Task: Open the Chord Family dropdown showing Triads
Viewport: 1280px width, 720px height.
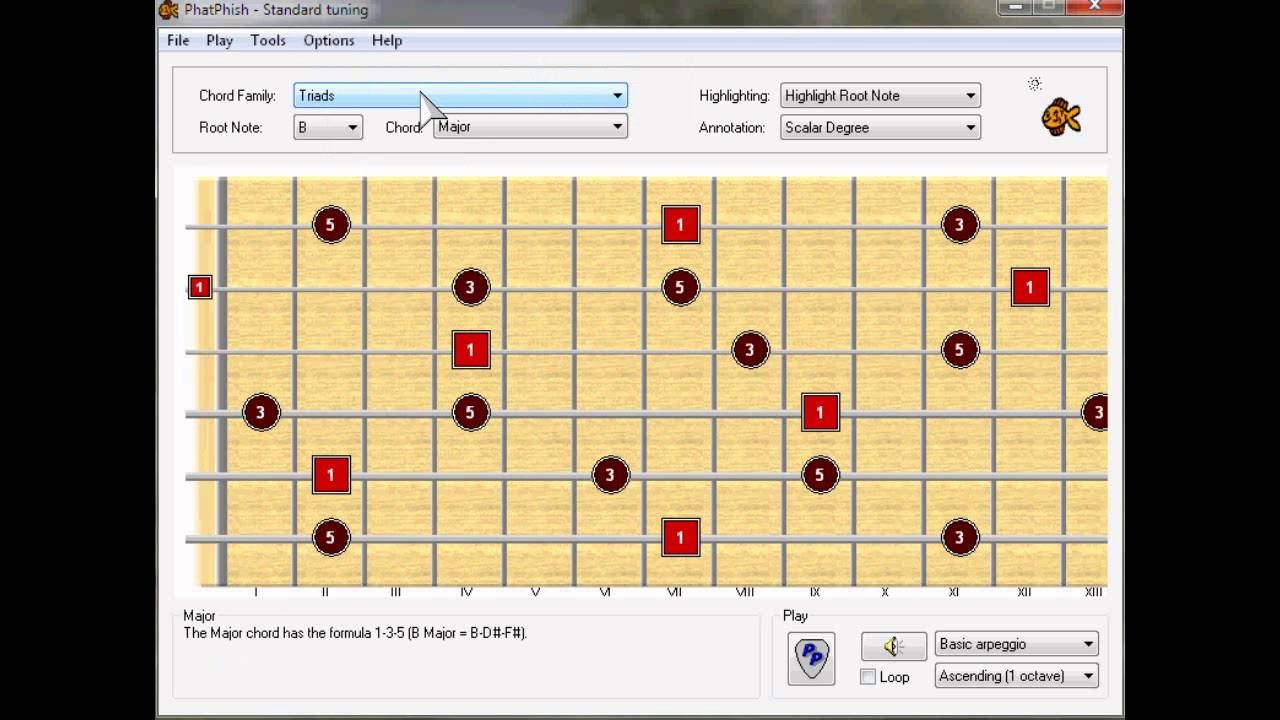Action: pos(460,96)
